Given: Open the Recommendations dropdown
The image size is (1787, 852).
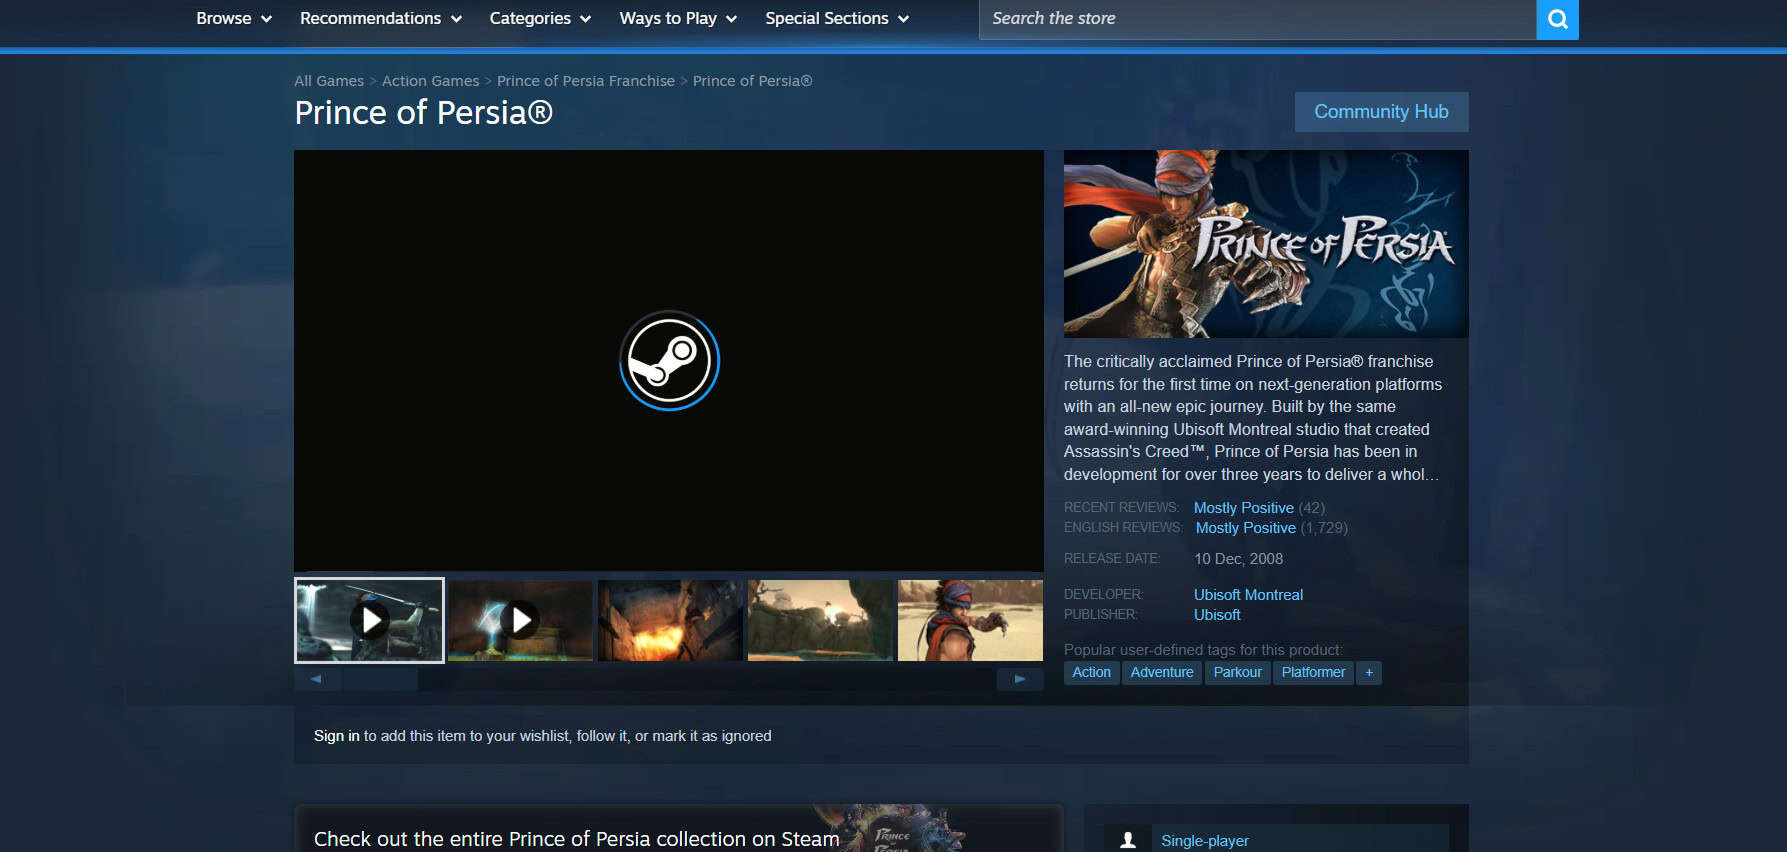Looking at the screenshot, I should click(x=380, y=19).
